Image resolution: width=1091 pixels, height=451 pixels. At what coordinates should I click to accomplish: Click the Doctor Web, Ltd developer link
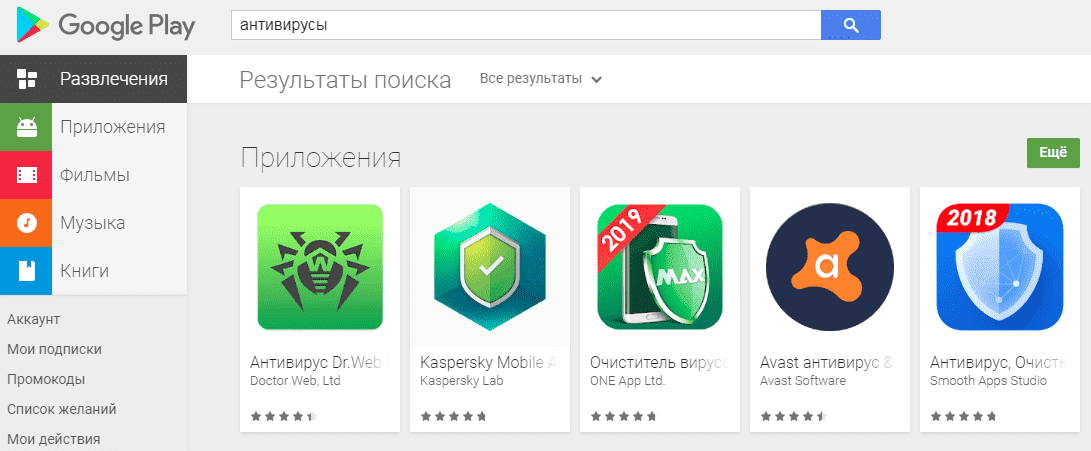click(295, 381)
